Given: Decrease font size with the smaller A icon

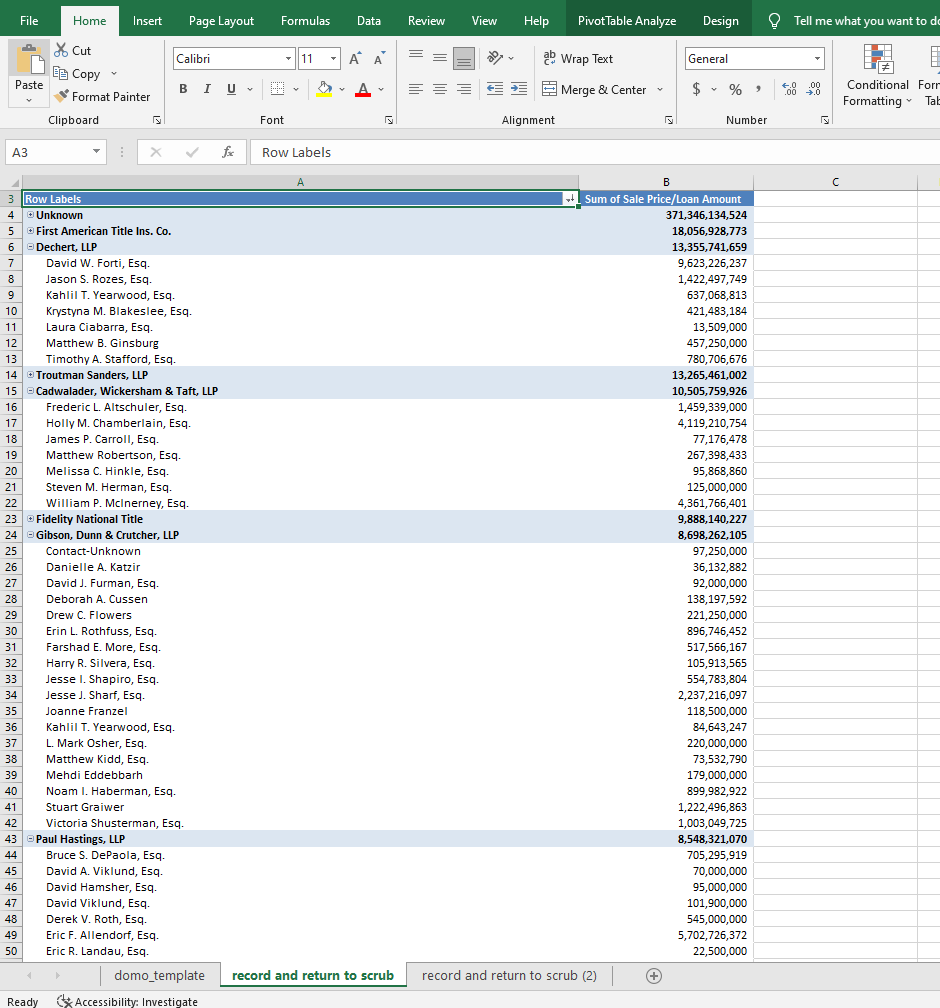Looking at the screenshot, I should pyautogui.click(x=379, y=58).
